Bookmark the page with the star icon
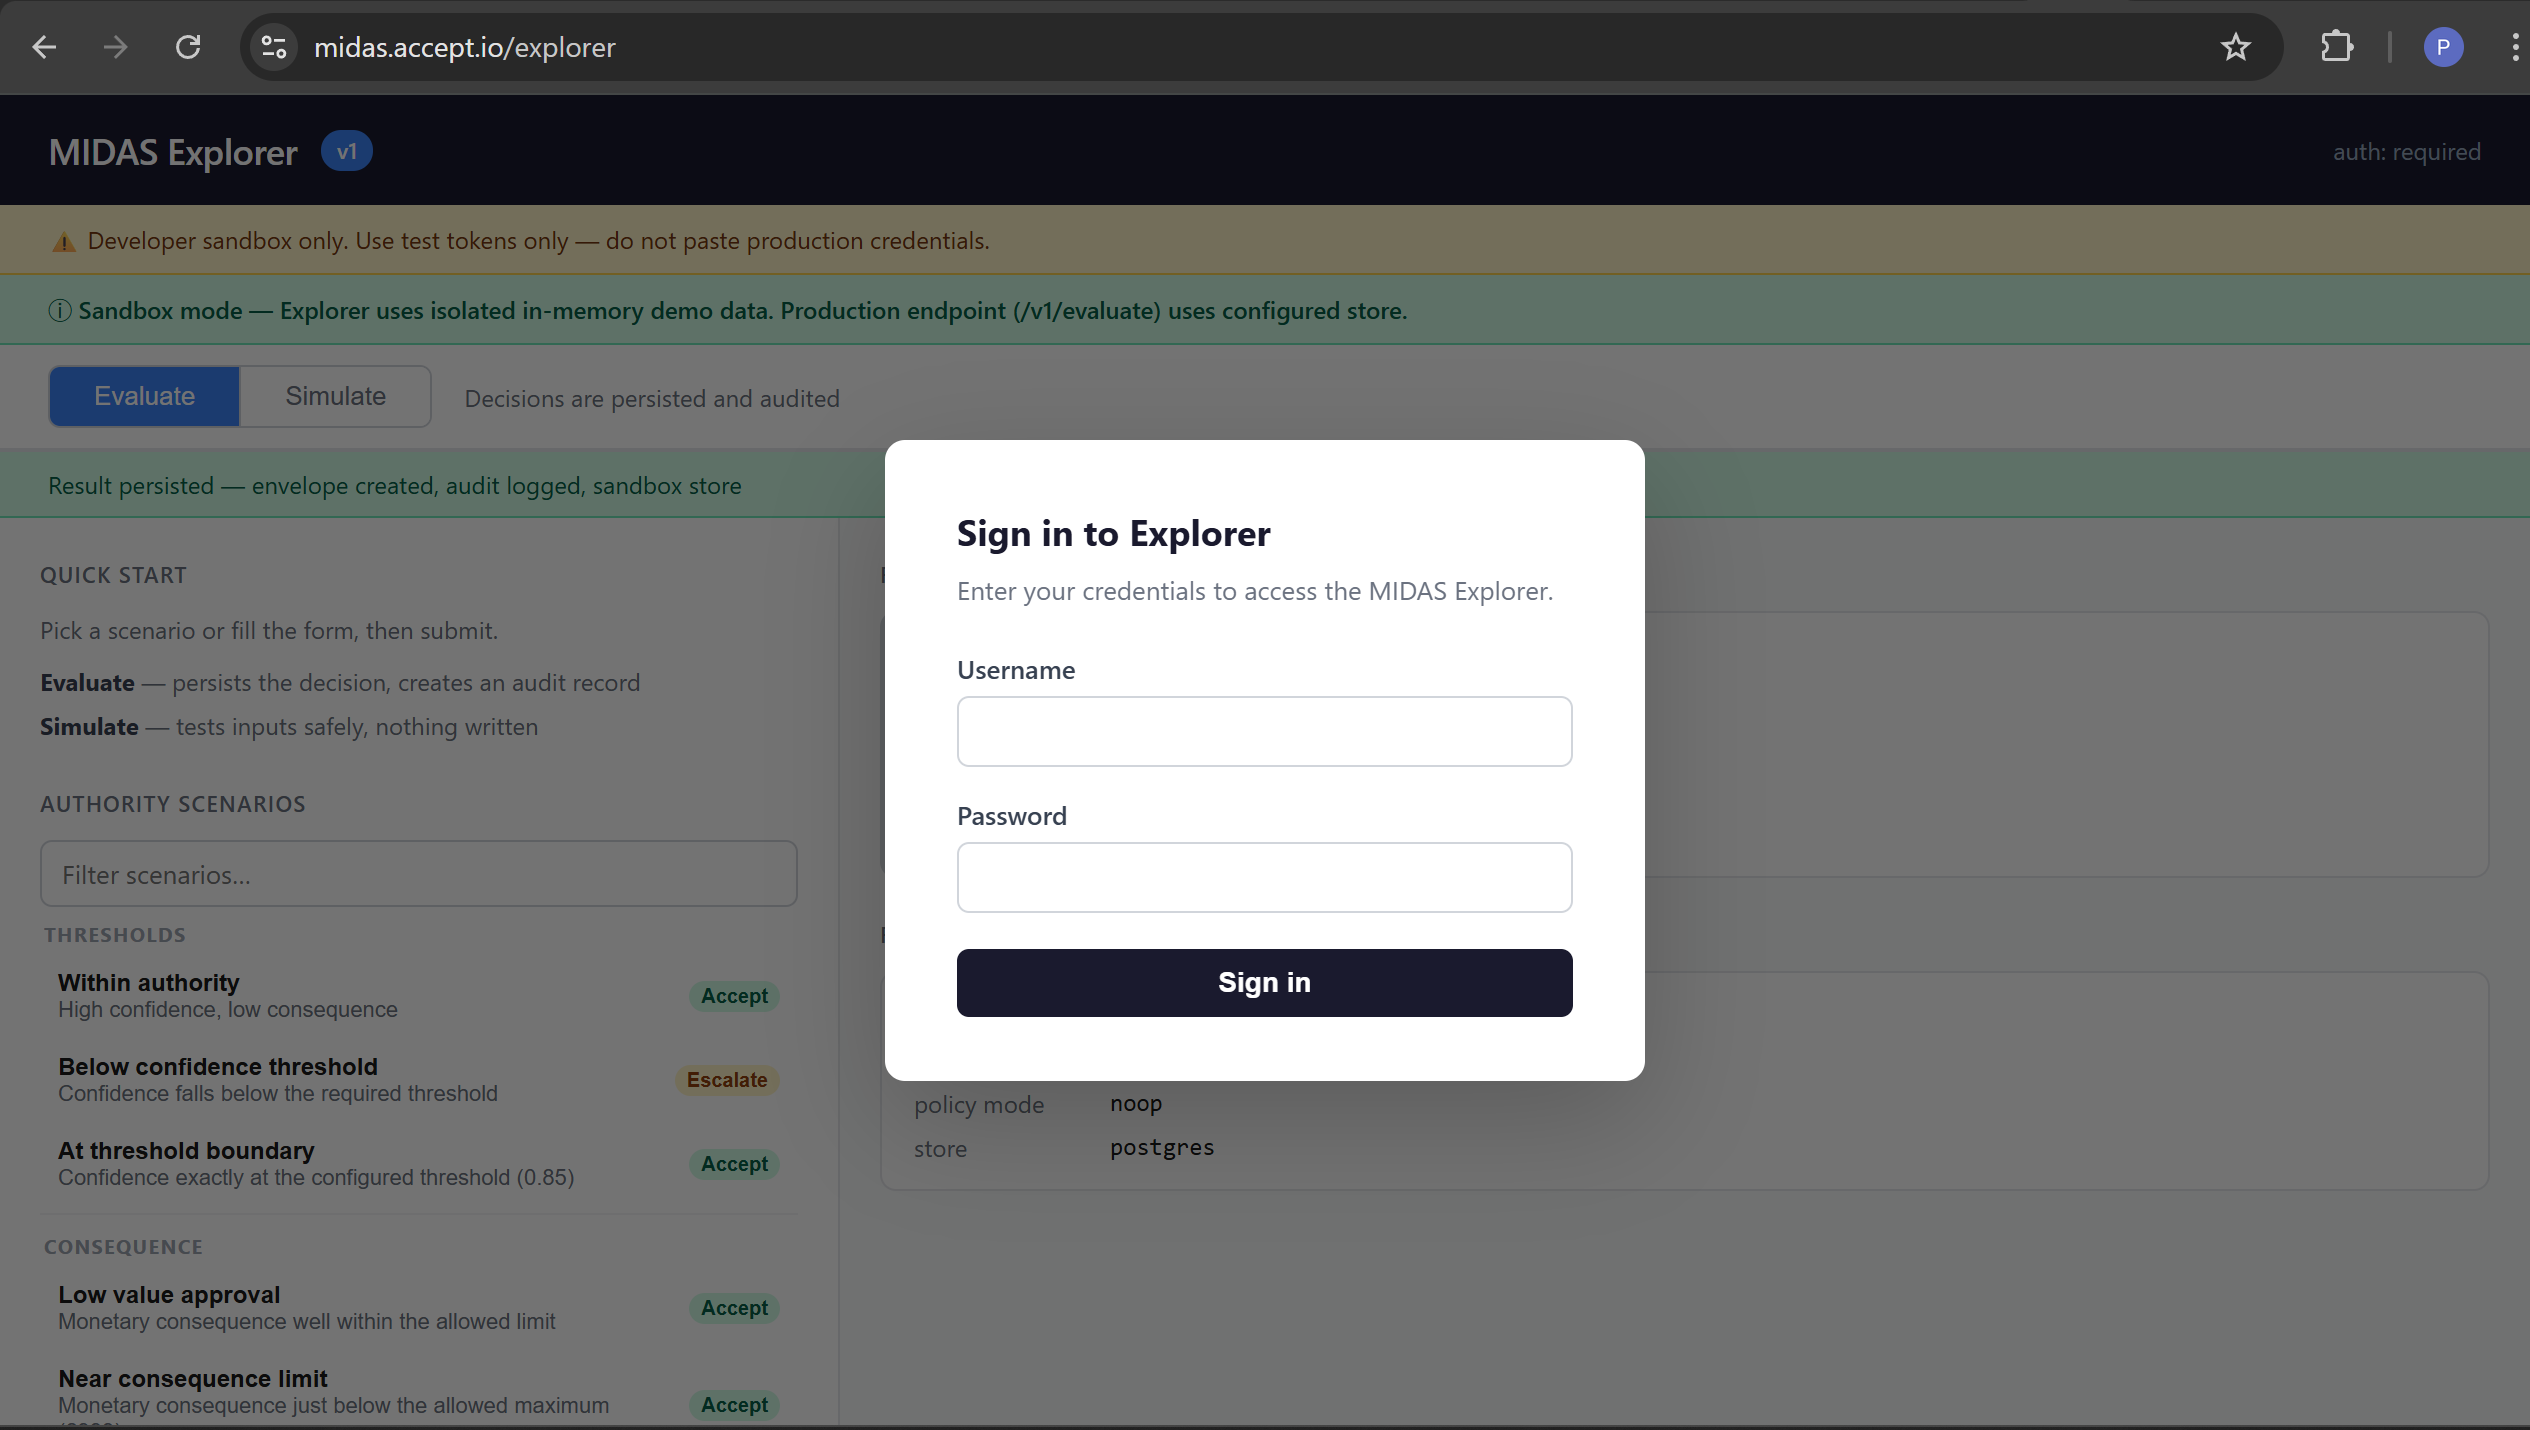The height and width of the screenshot is (1430, 2530). [2235, 47]
